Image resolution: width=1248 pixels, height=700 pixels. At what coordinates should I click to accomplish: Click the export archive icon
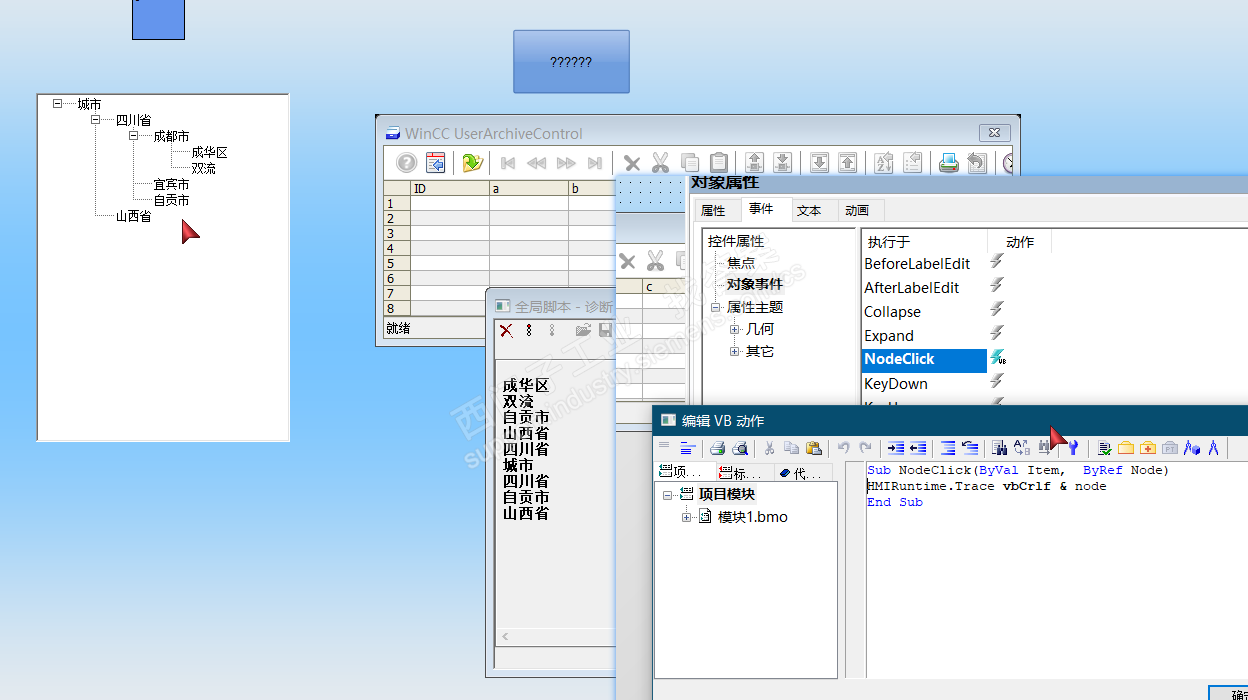[x=847, y=163]
